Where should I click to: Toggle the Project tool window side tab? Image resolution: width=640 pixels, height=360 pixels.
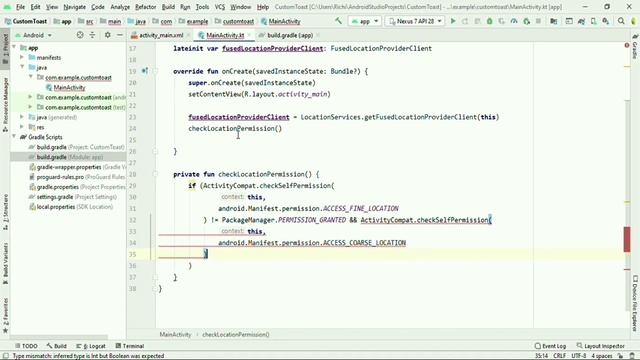[x=5, y=48]
